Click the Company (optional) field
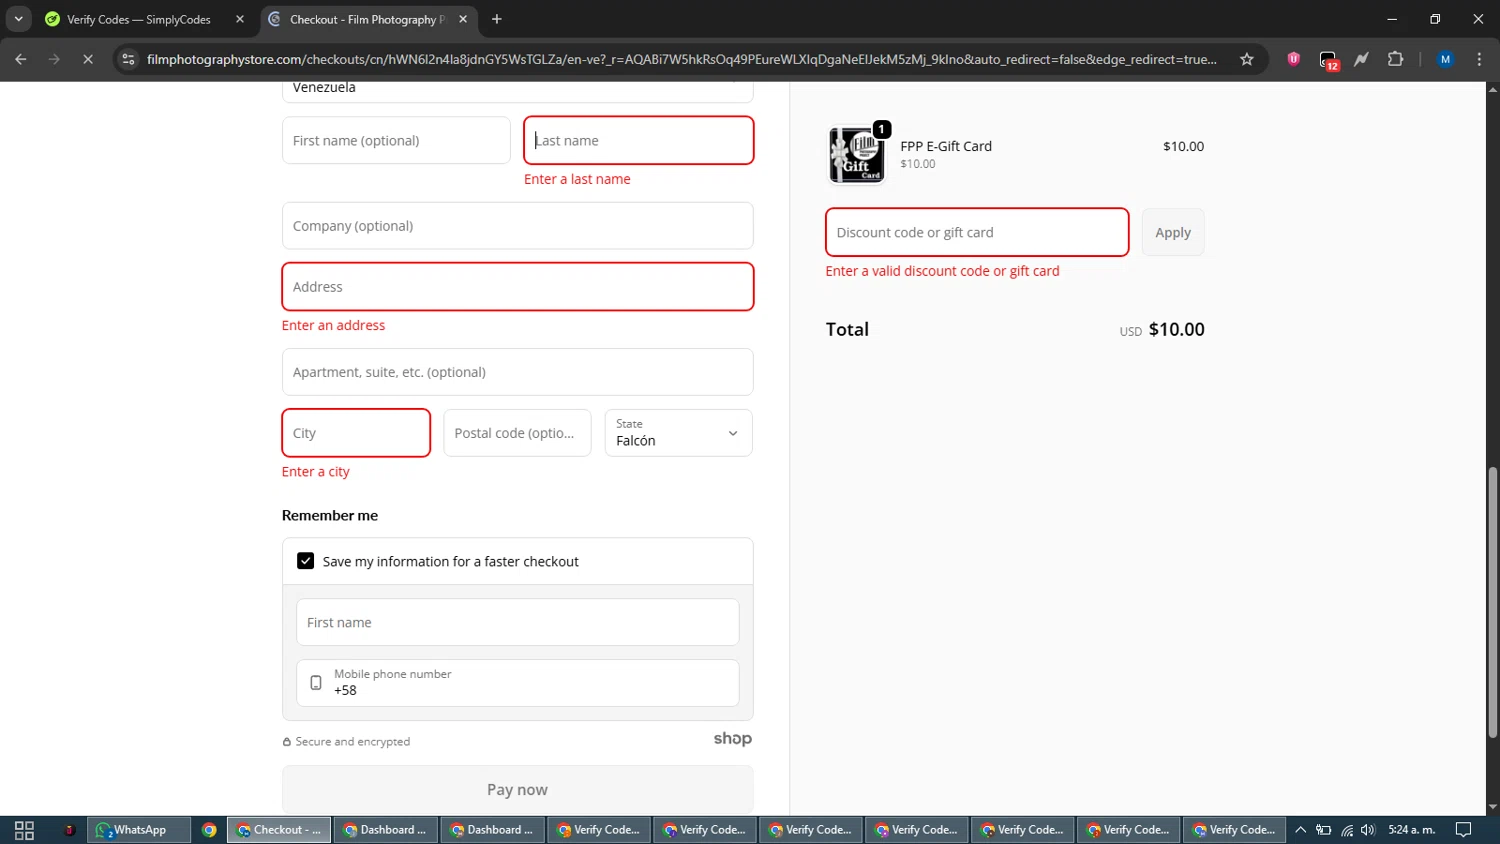Viewport: 1500px width, 844px height. (x=518, y=226)
